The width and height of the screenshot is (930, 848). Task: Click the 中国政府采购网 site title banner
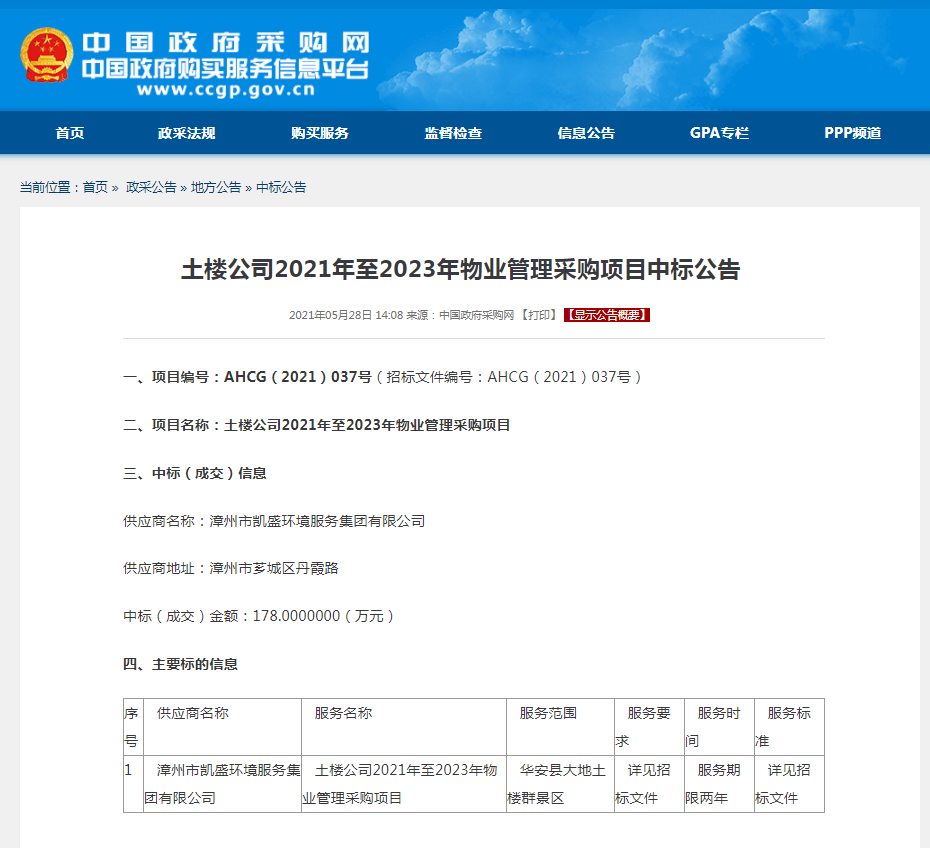pyautogui.click(x=226, y=43)
